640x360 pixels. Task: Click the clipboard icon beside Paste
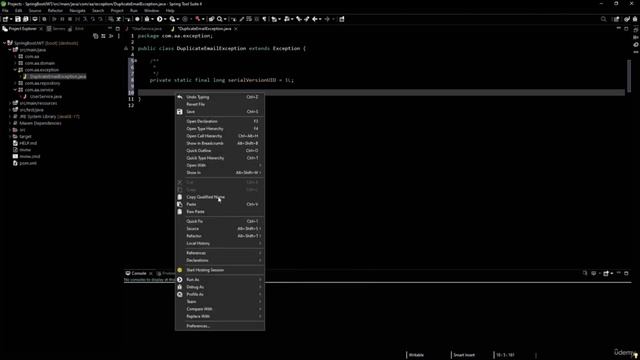point(180,204)
